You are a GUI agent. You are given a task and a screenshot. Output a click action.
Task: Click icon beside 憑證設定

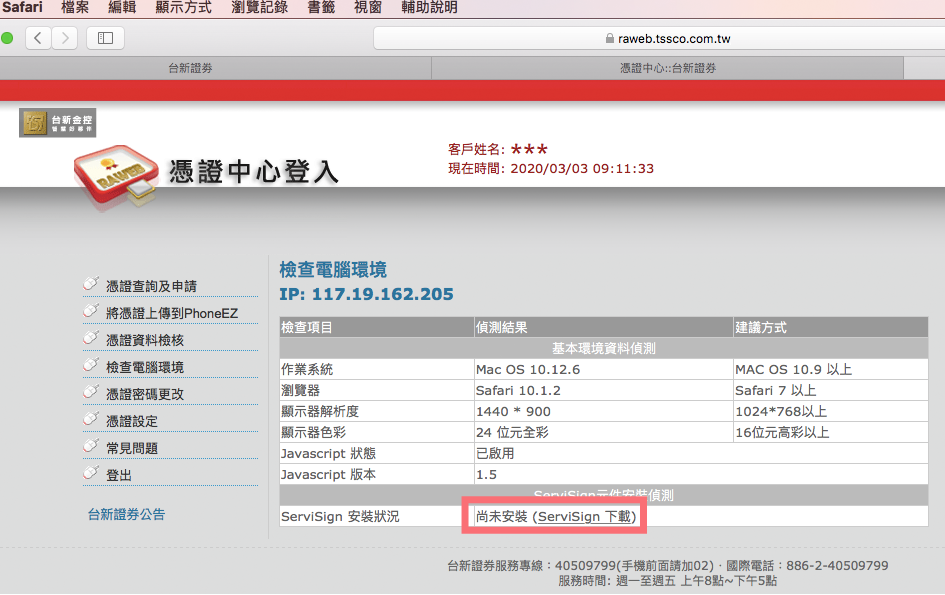(91, 418)
